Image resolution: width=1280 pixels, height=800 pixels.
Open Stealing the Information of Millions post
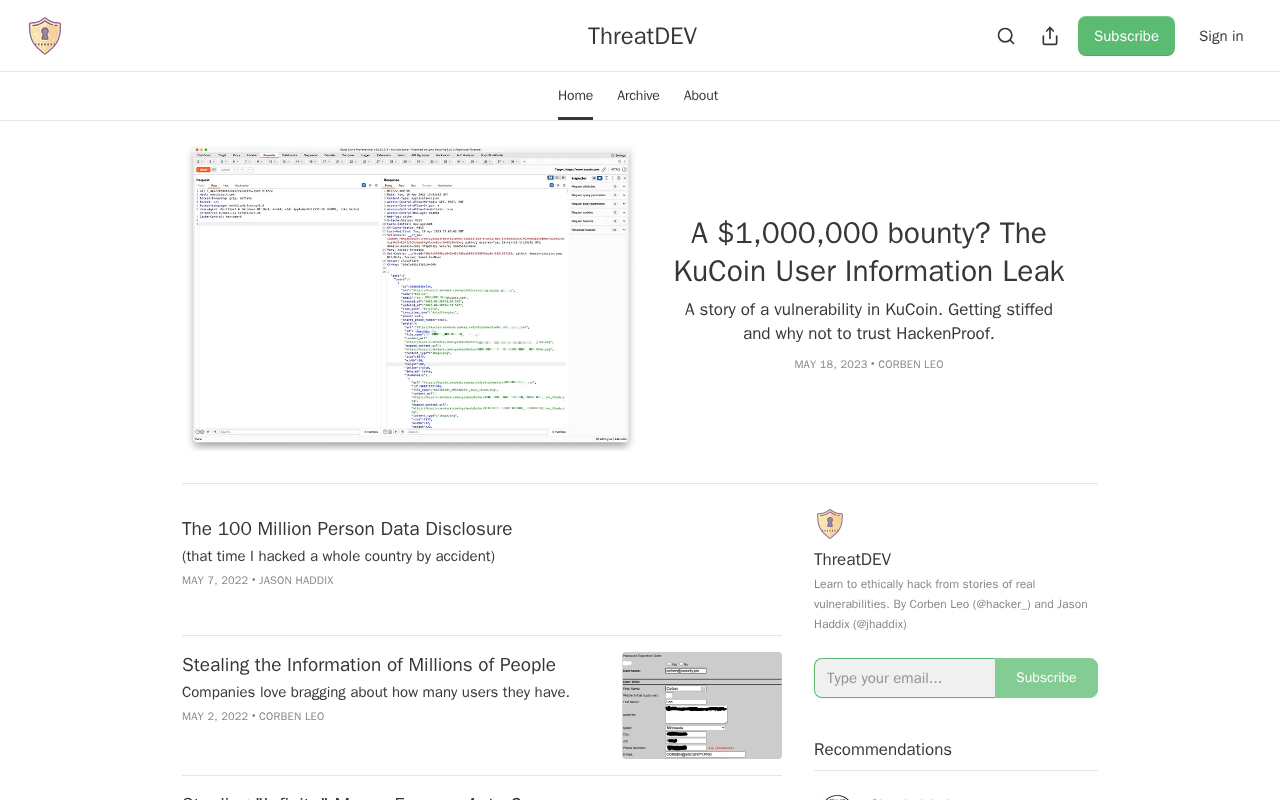[x=369, y=665]
